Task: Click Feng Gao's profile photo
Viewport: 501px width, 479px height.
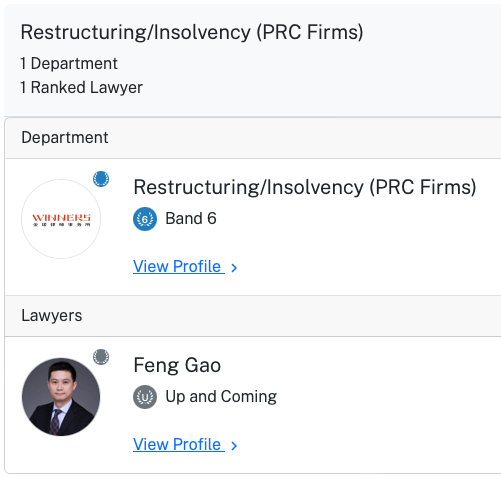Action: click(x=61, y=397)
